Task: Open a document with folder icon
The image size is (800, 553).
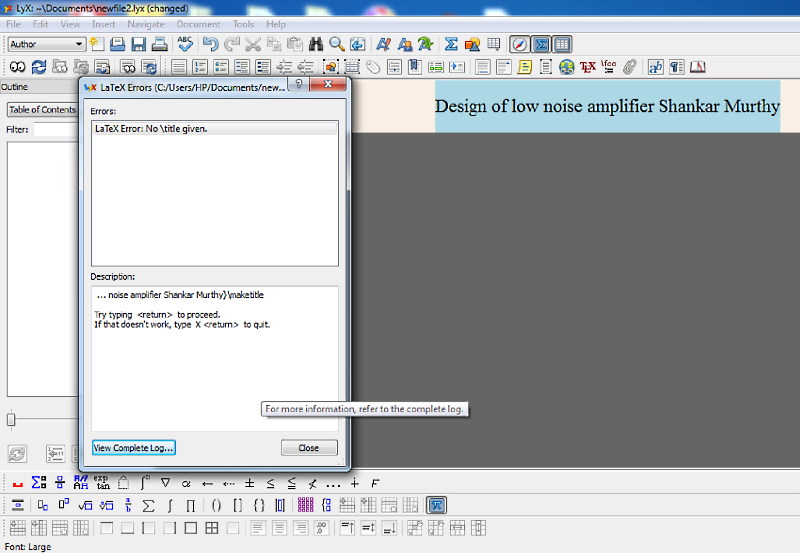Action: [x=117, y=44]
